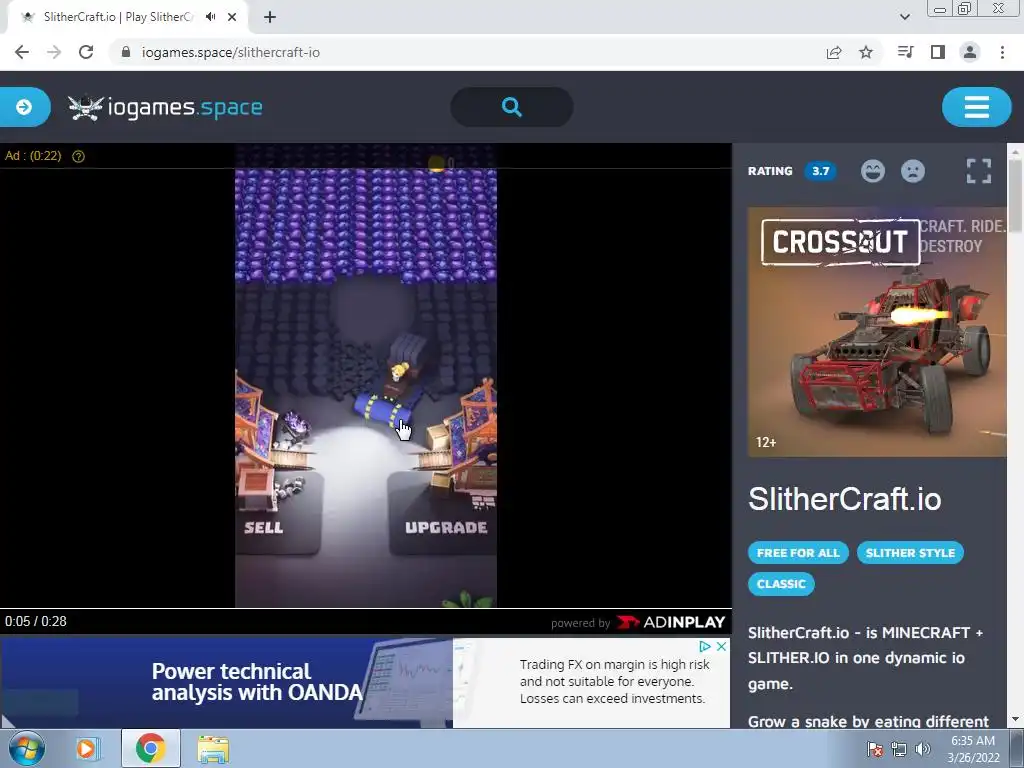
Task: Open the taskbar clock and date
Action: [x=973, y=749]
